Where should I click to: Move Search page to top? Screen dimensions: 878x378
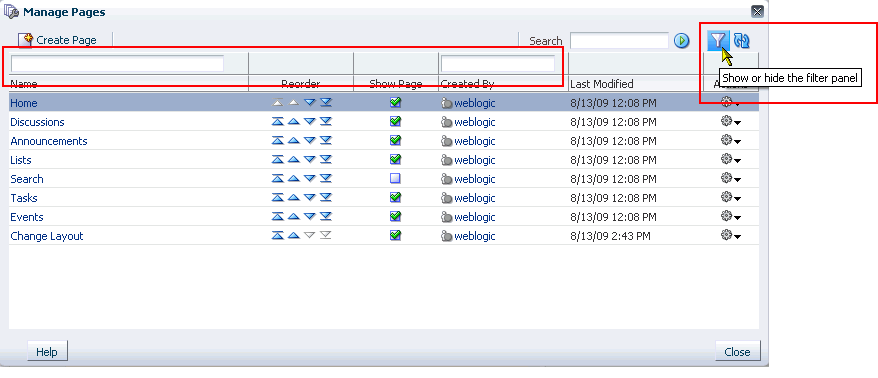click(x=278, y=179)
